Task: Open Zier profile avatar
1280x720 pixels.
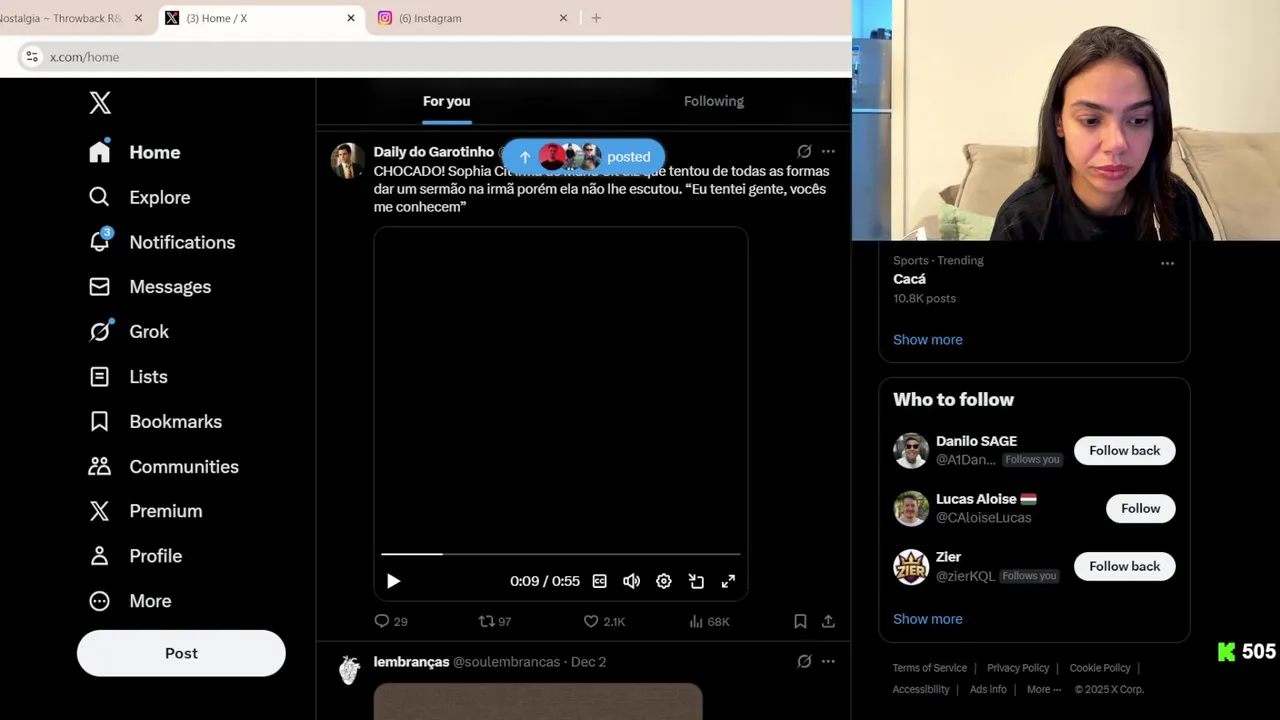Action: (x=911, y=567)
